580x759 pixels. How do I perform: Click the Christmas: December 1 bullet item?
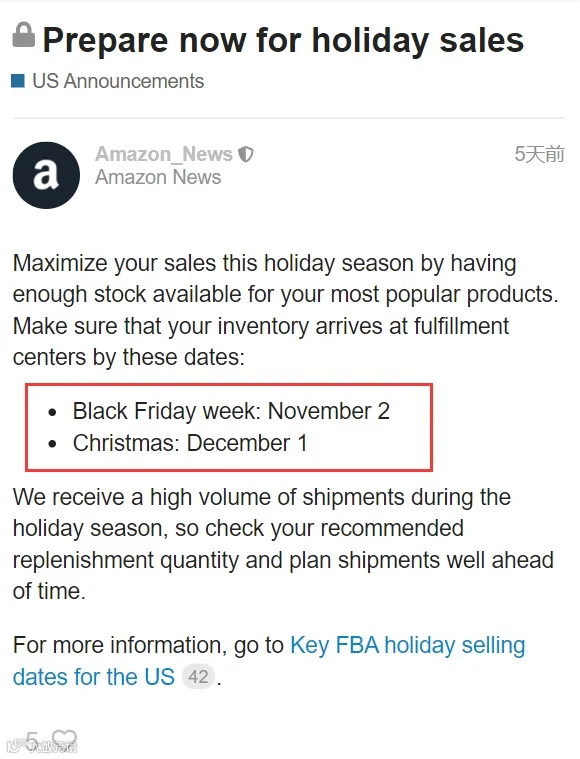point(190,443)
